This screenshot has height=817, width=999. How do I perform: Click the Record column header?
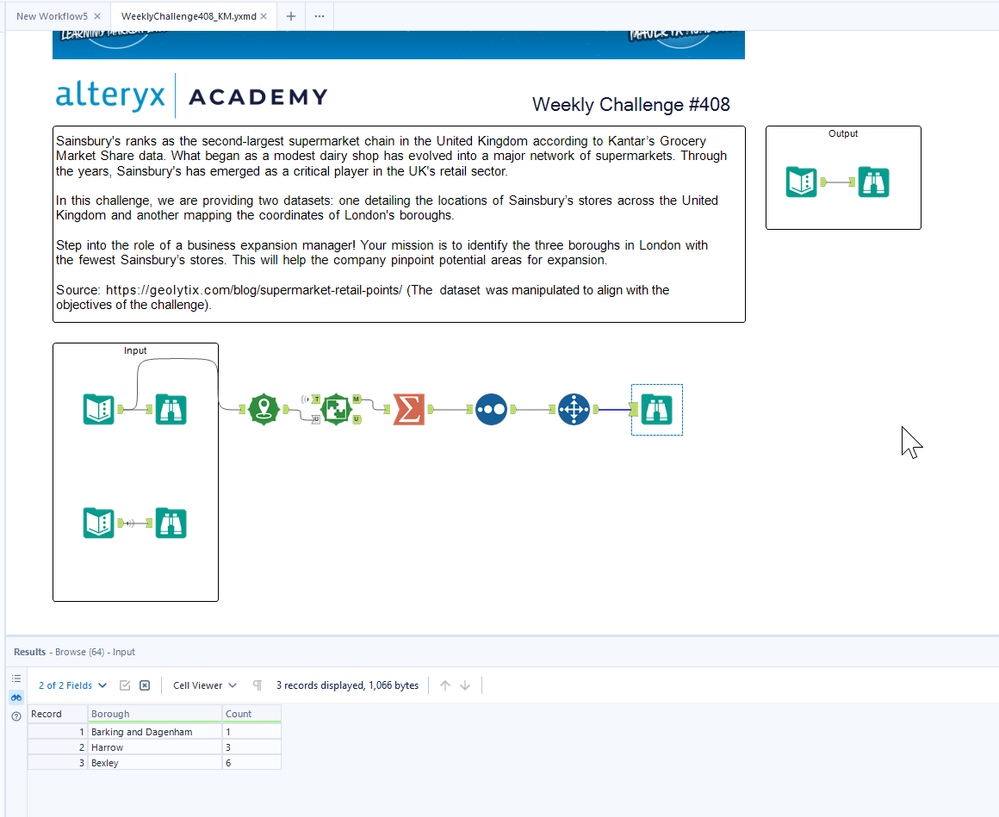[57, 714]
